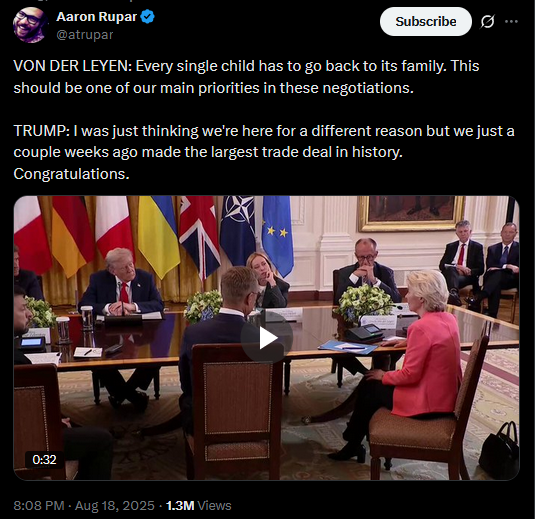Viewport: 535px width, 519px height.
Task: Click the VON DER LEYEN quote paragraph
Action: pos(246,77)
